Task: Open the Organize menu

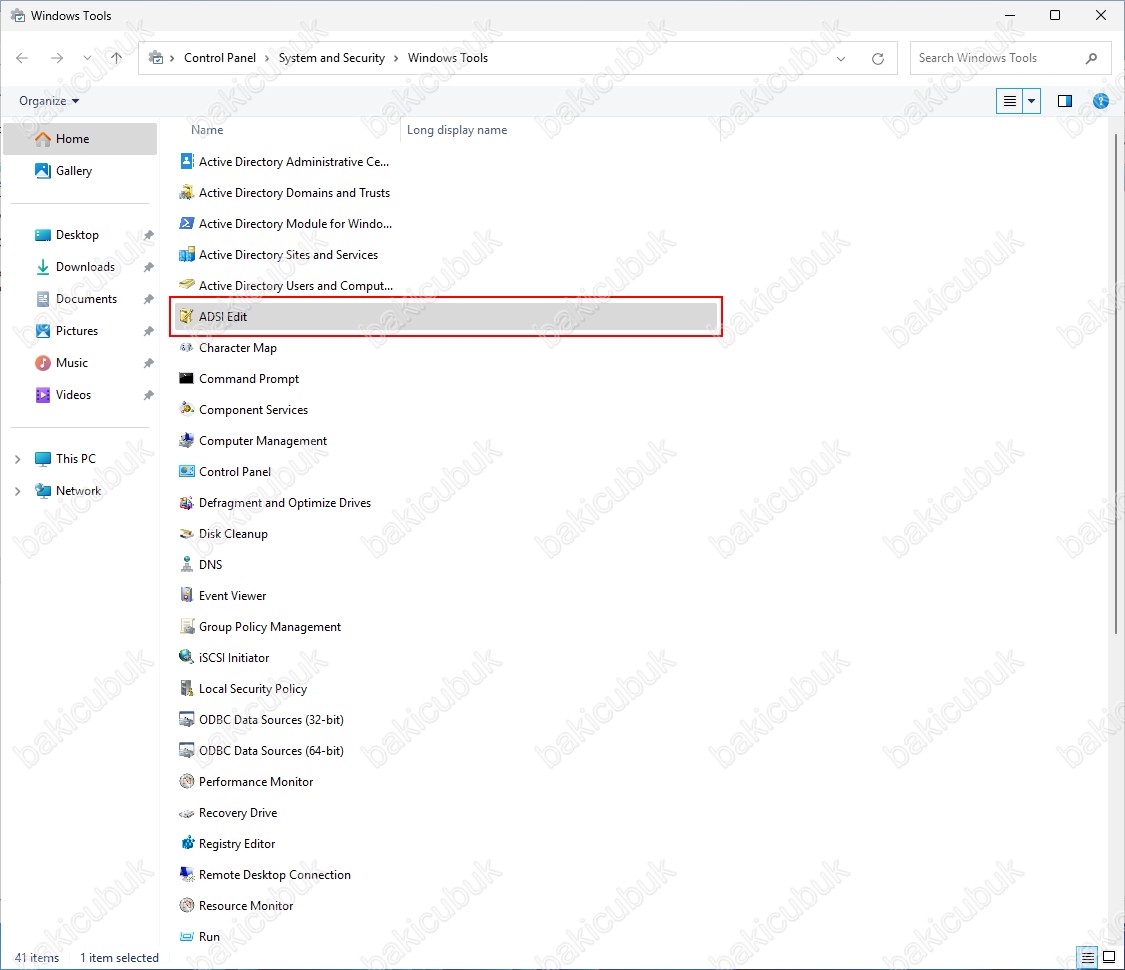Action: 49,101
